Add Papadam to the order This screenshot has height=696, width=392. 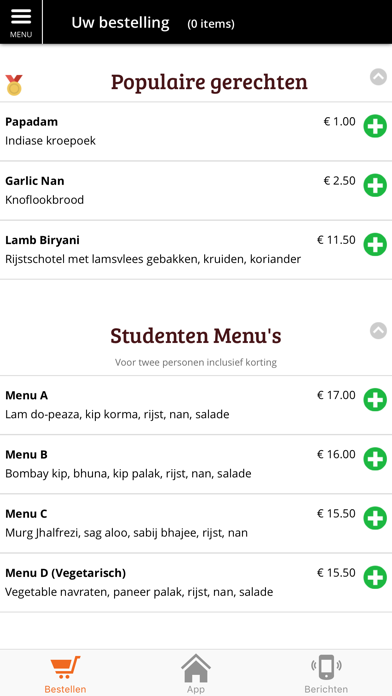click(x=375, y=126)
